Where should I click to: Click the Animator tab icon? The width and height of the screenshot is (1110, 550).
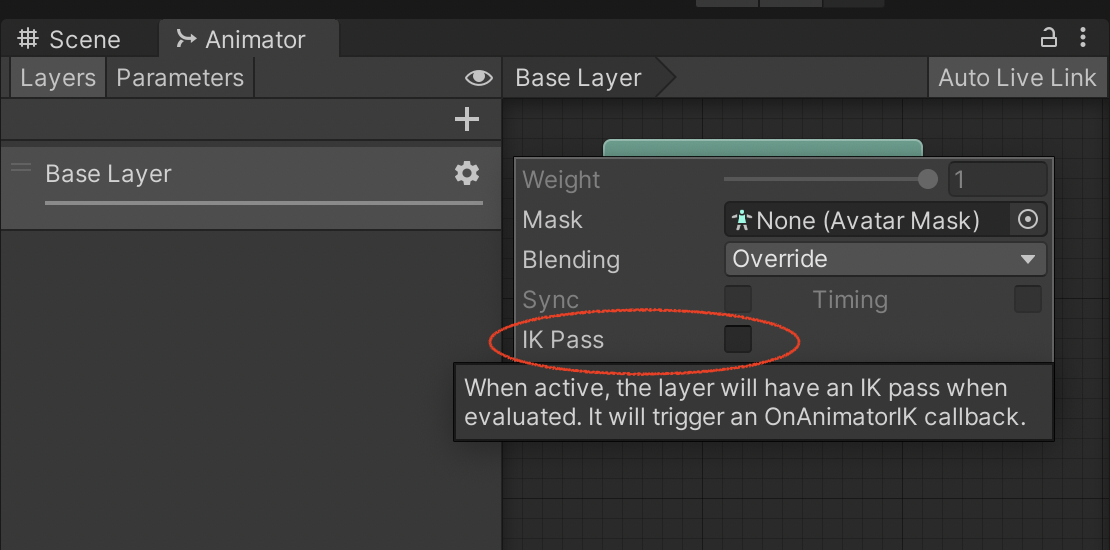(x=186, y=39)
